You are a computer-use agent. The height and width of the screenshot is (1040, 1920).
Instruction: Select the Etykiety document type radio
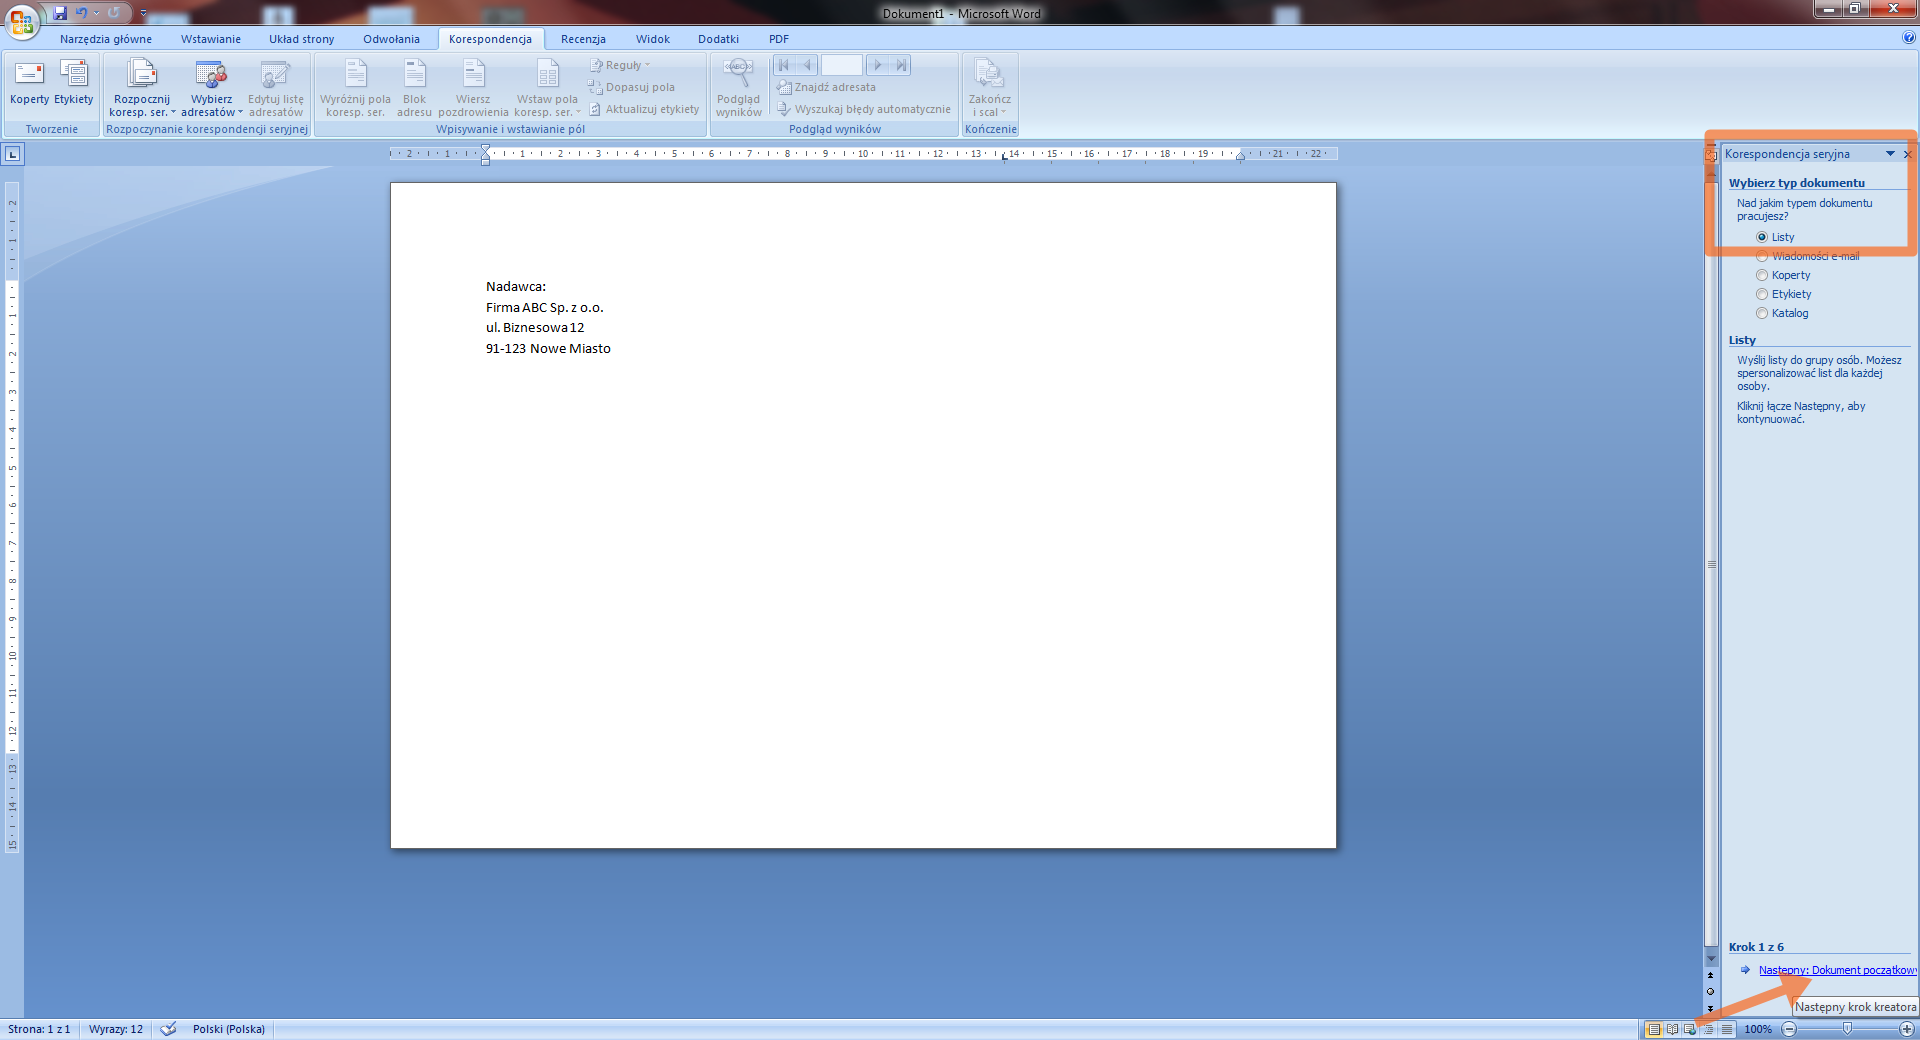pyautogui.click(x=1762, y=294)
